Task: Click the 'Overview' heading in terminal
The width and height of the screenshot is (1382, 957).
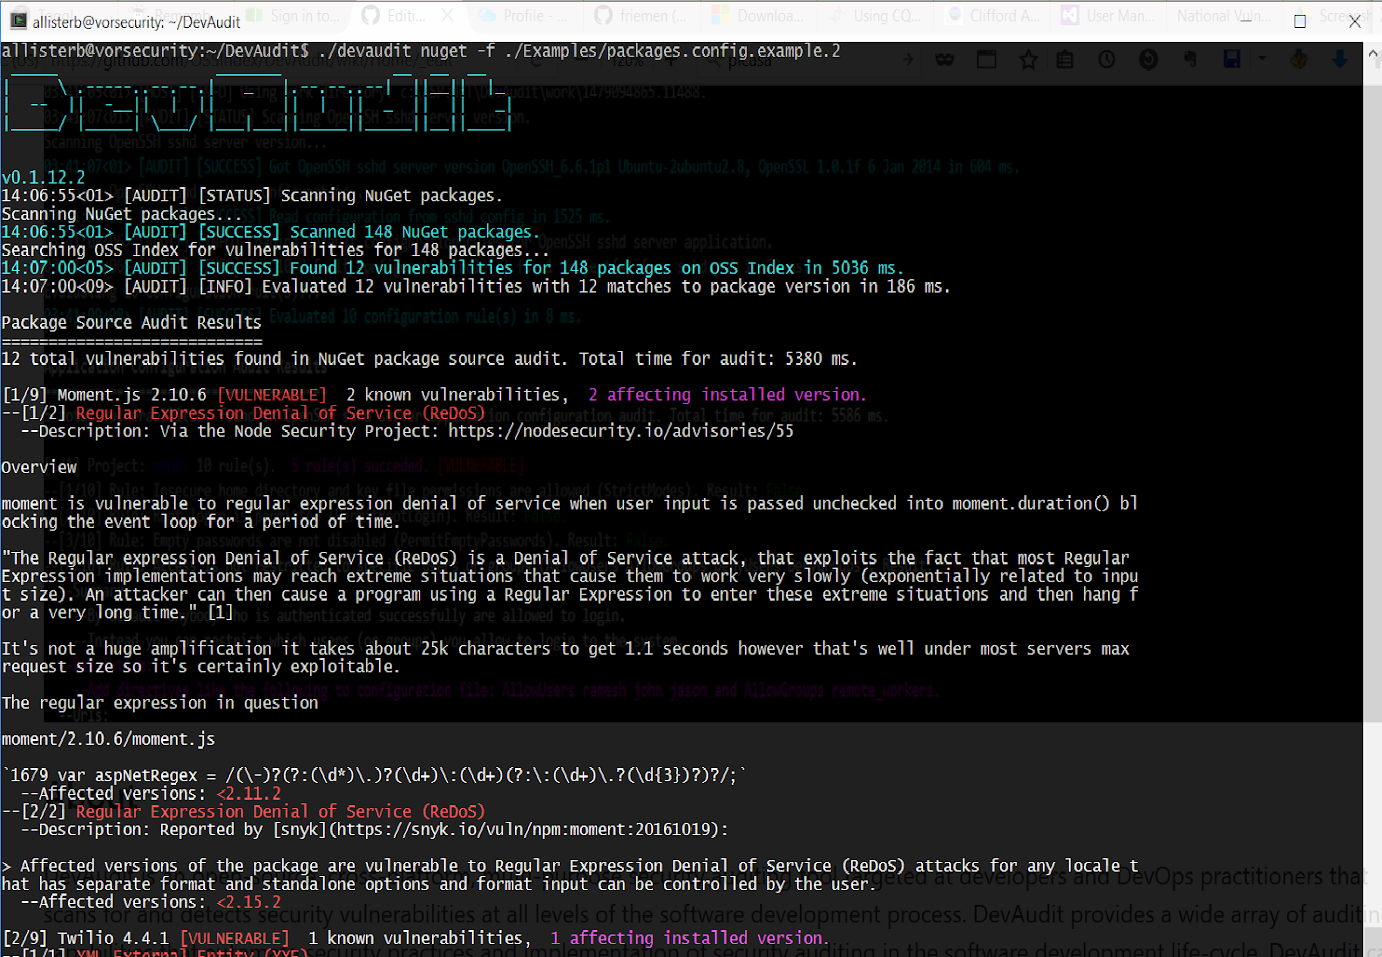Action: click(39, 467)
